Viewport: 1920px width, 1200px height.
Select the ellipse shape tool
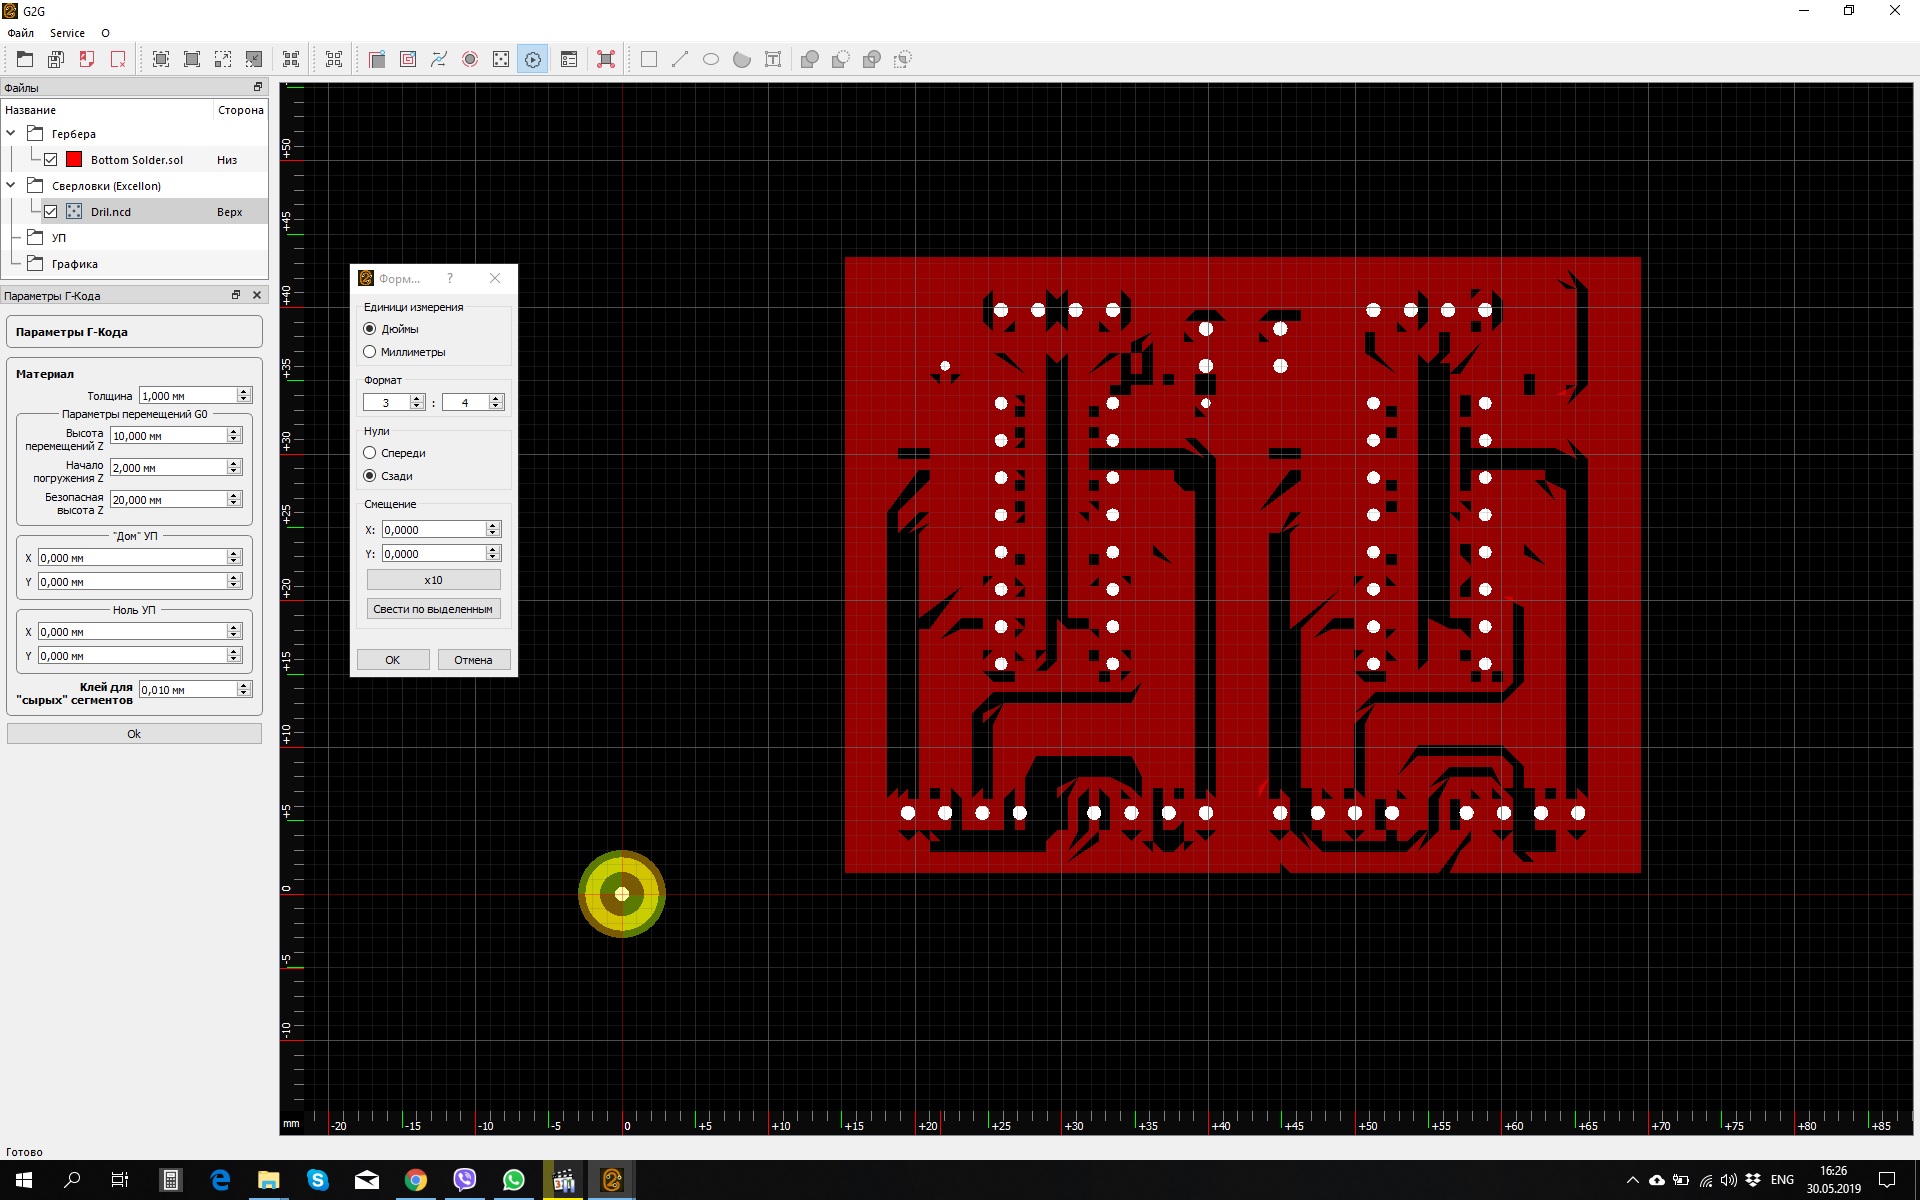(x=711, y=59)
